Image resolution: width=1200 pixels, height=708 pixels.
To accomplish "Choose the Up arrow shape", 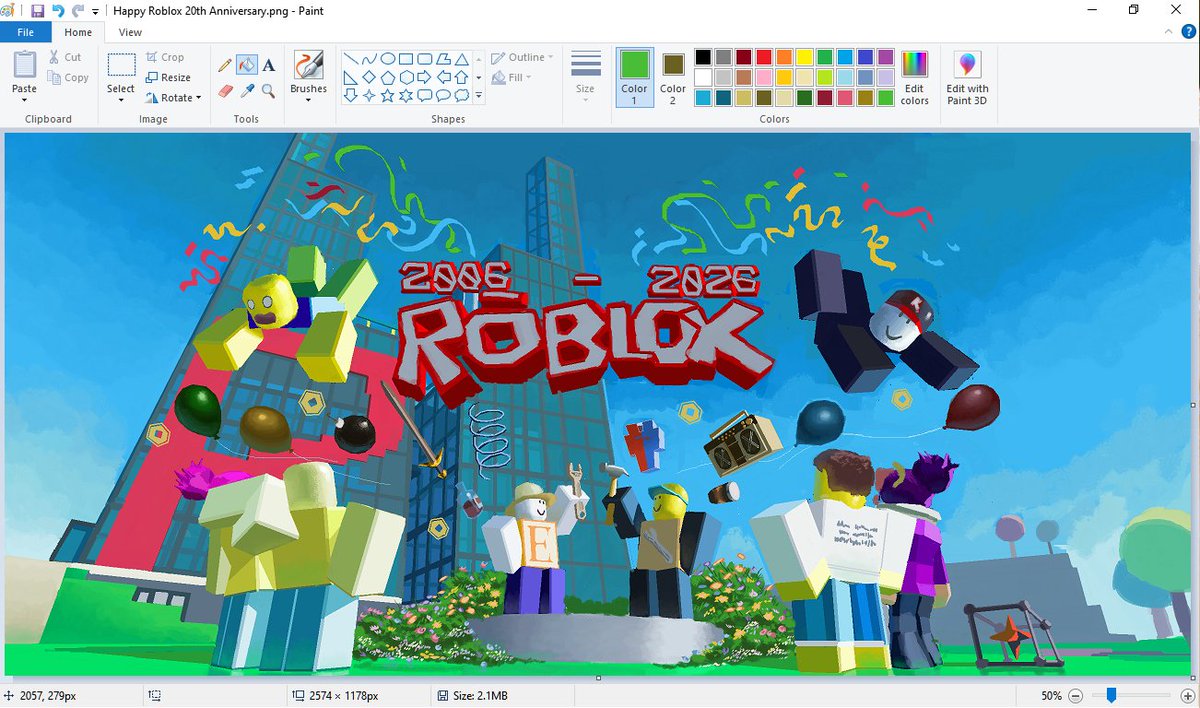I will (461, 77).
